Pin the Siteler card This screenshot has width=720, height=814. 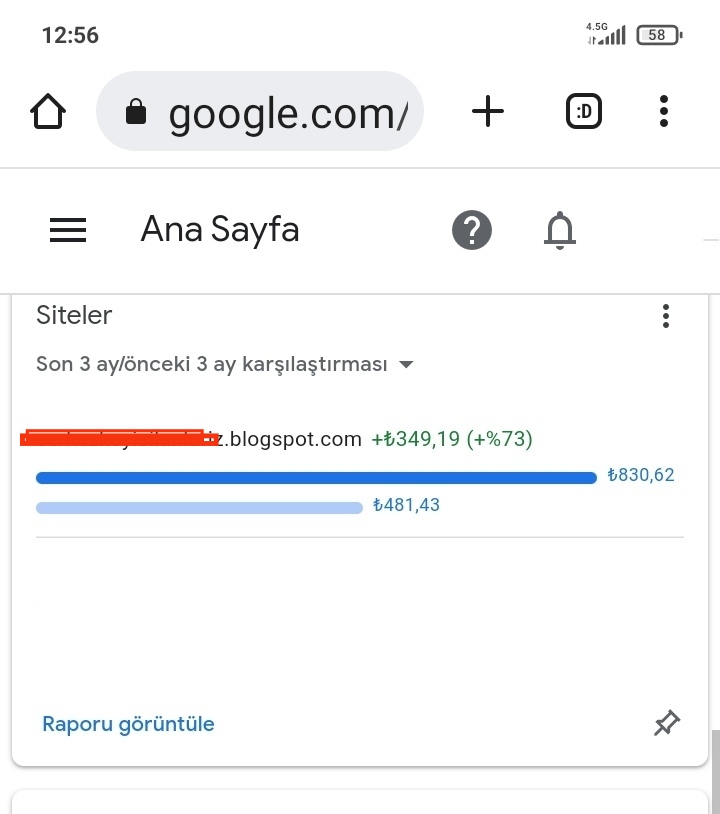coord(667,723)
